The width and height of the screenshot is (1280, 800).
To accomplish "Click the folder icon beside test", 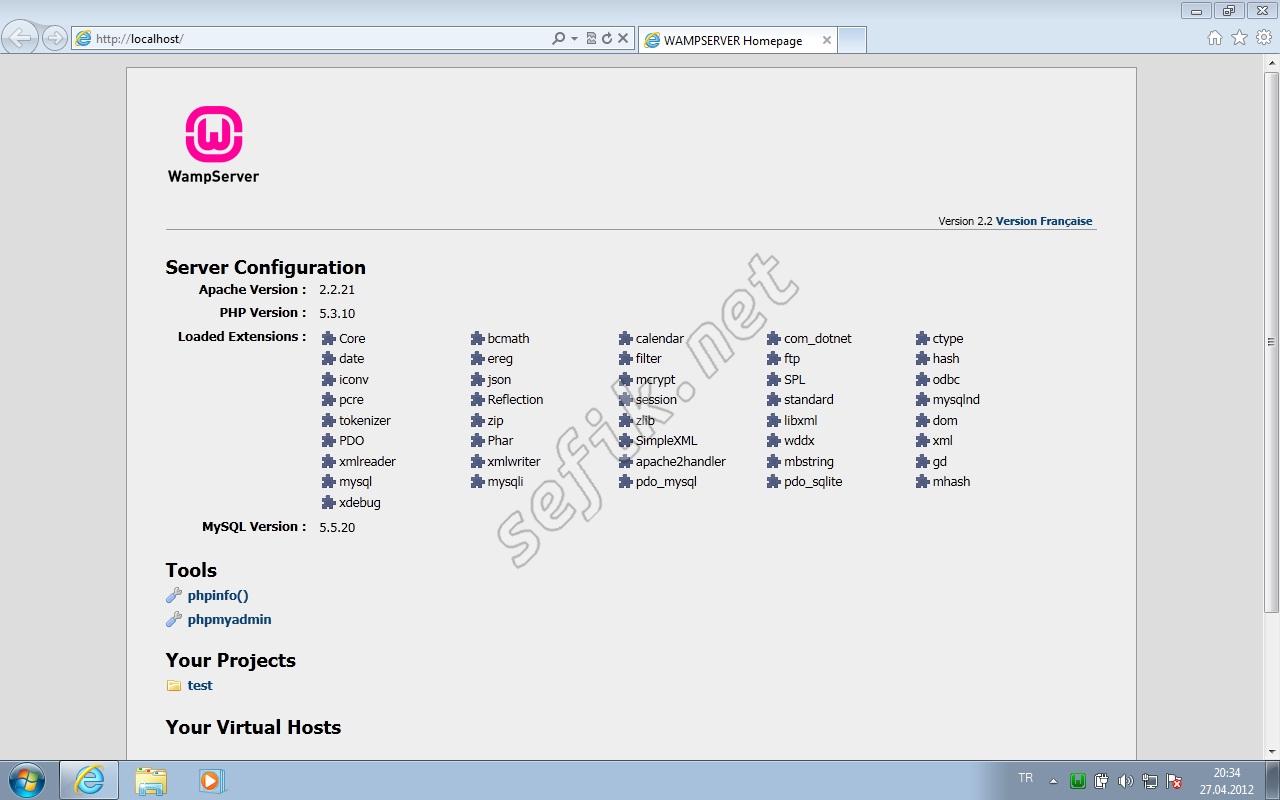I will 174,685.
